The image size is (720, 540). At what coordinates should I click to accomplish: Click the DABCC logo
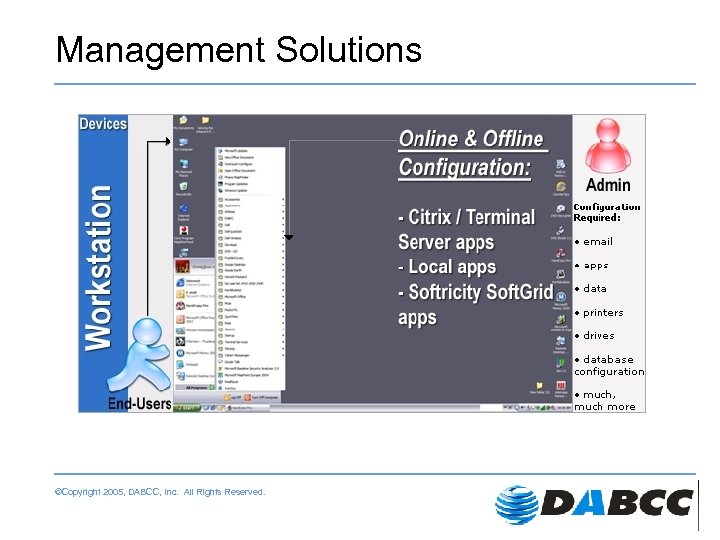[x=594, y=504]
